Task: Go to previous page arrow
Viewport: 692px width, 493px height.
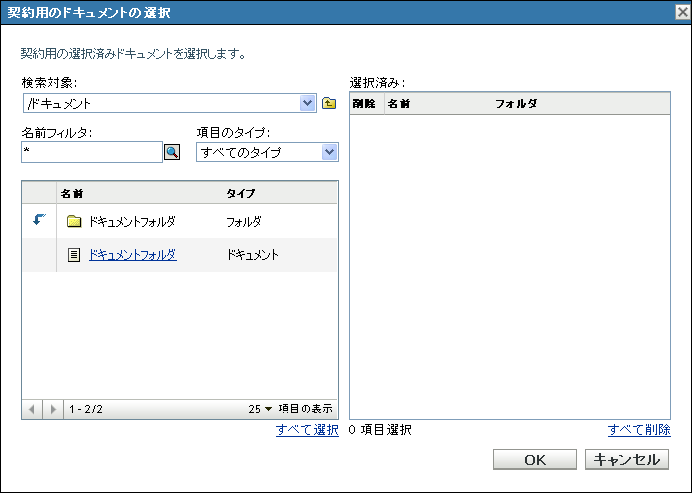Action: [32, 409]
